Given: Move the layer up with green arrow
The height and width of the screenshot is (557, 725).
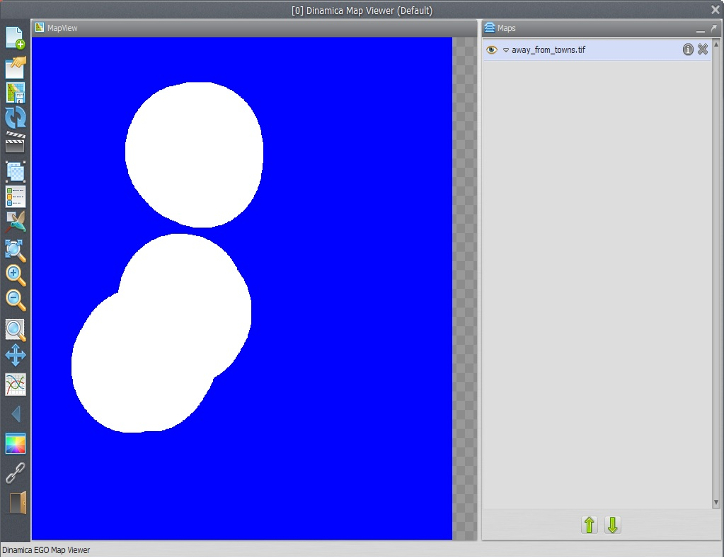Looking at the screenshot, I should pyautogui.click(x=589, y=525).
